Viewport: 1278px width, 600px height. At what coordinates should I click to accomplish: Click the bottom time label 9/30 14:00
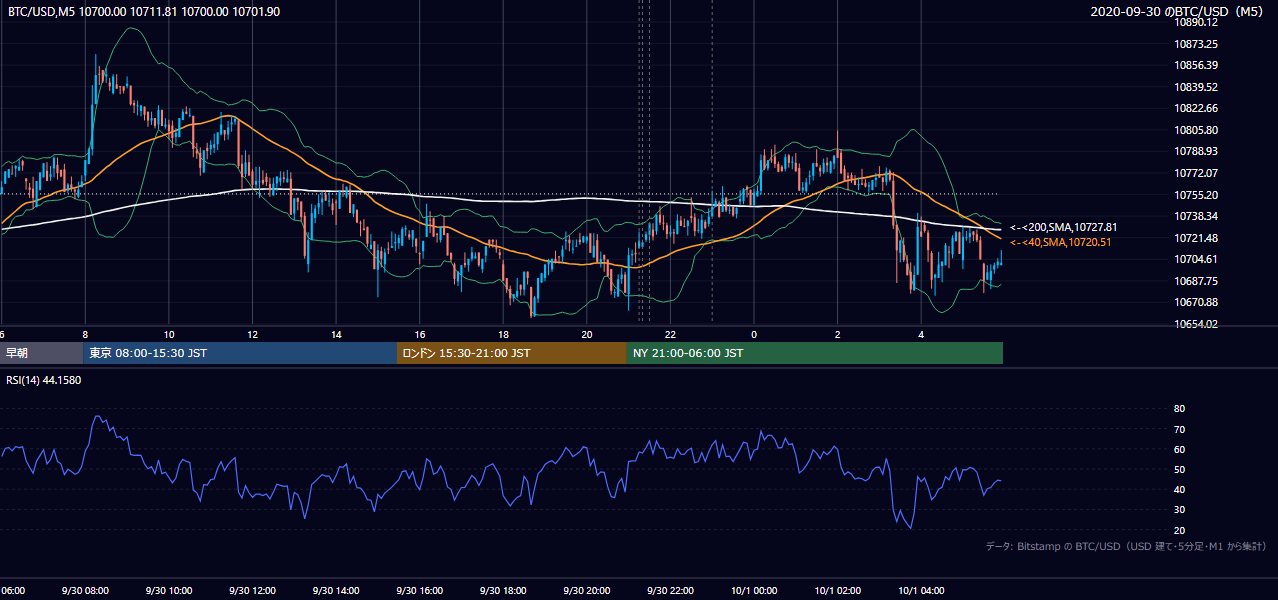pos(336,591)
